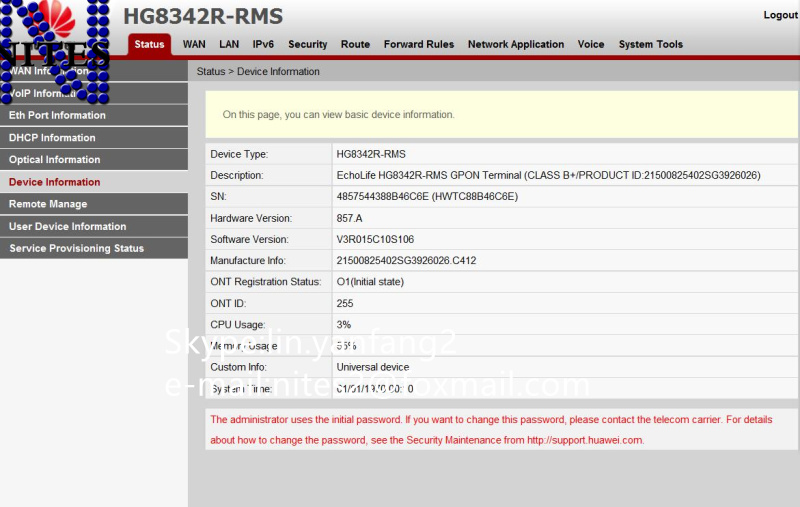This screenshot has height=507, width=800.
Task: Click the Device Type value HG8342R-RMS
Action: point(371,154)
